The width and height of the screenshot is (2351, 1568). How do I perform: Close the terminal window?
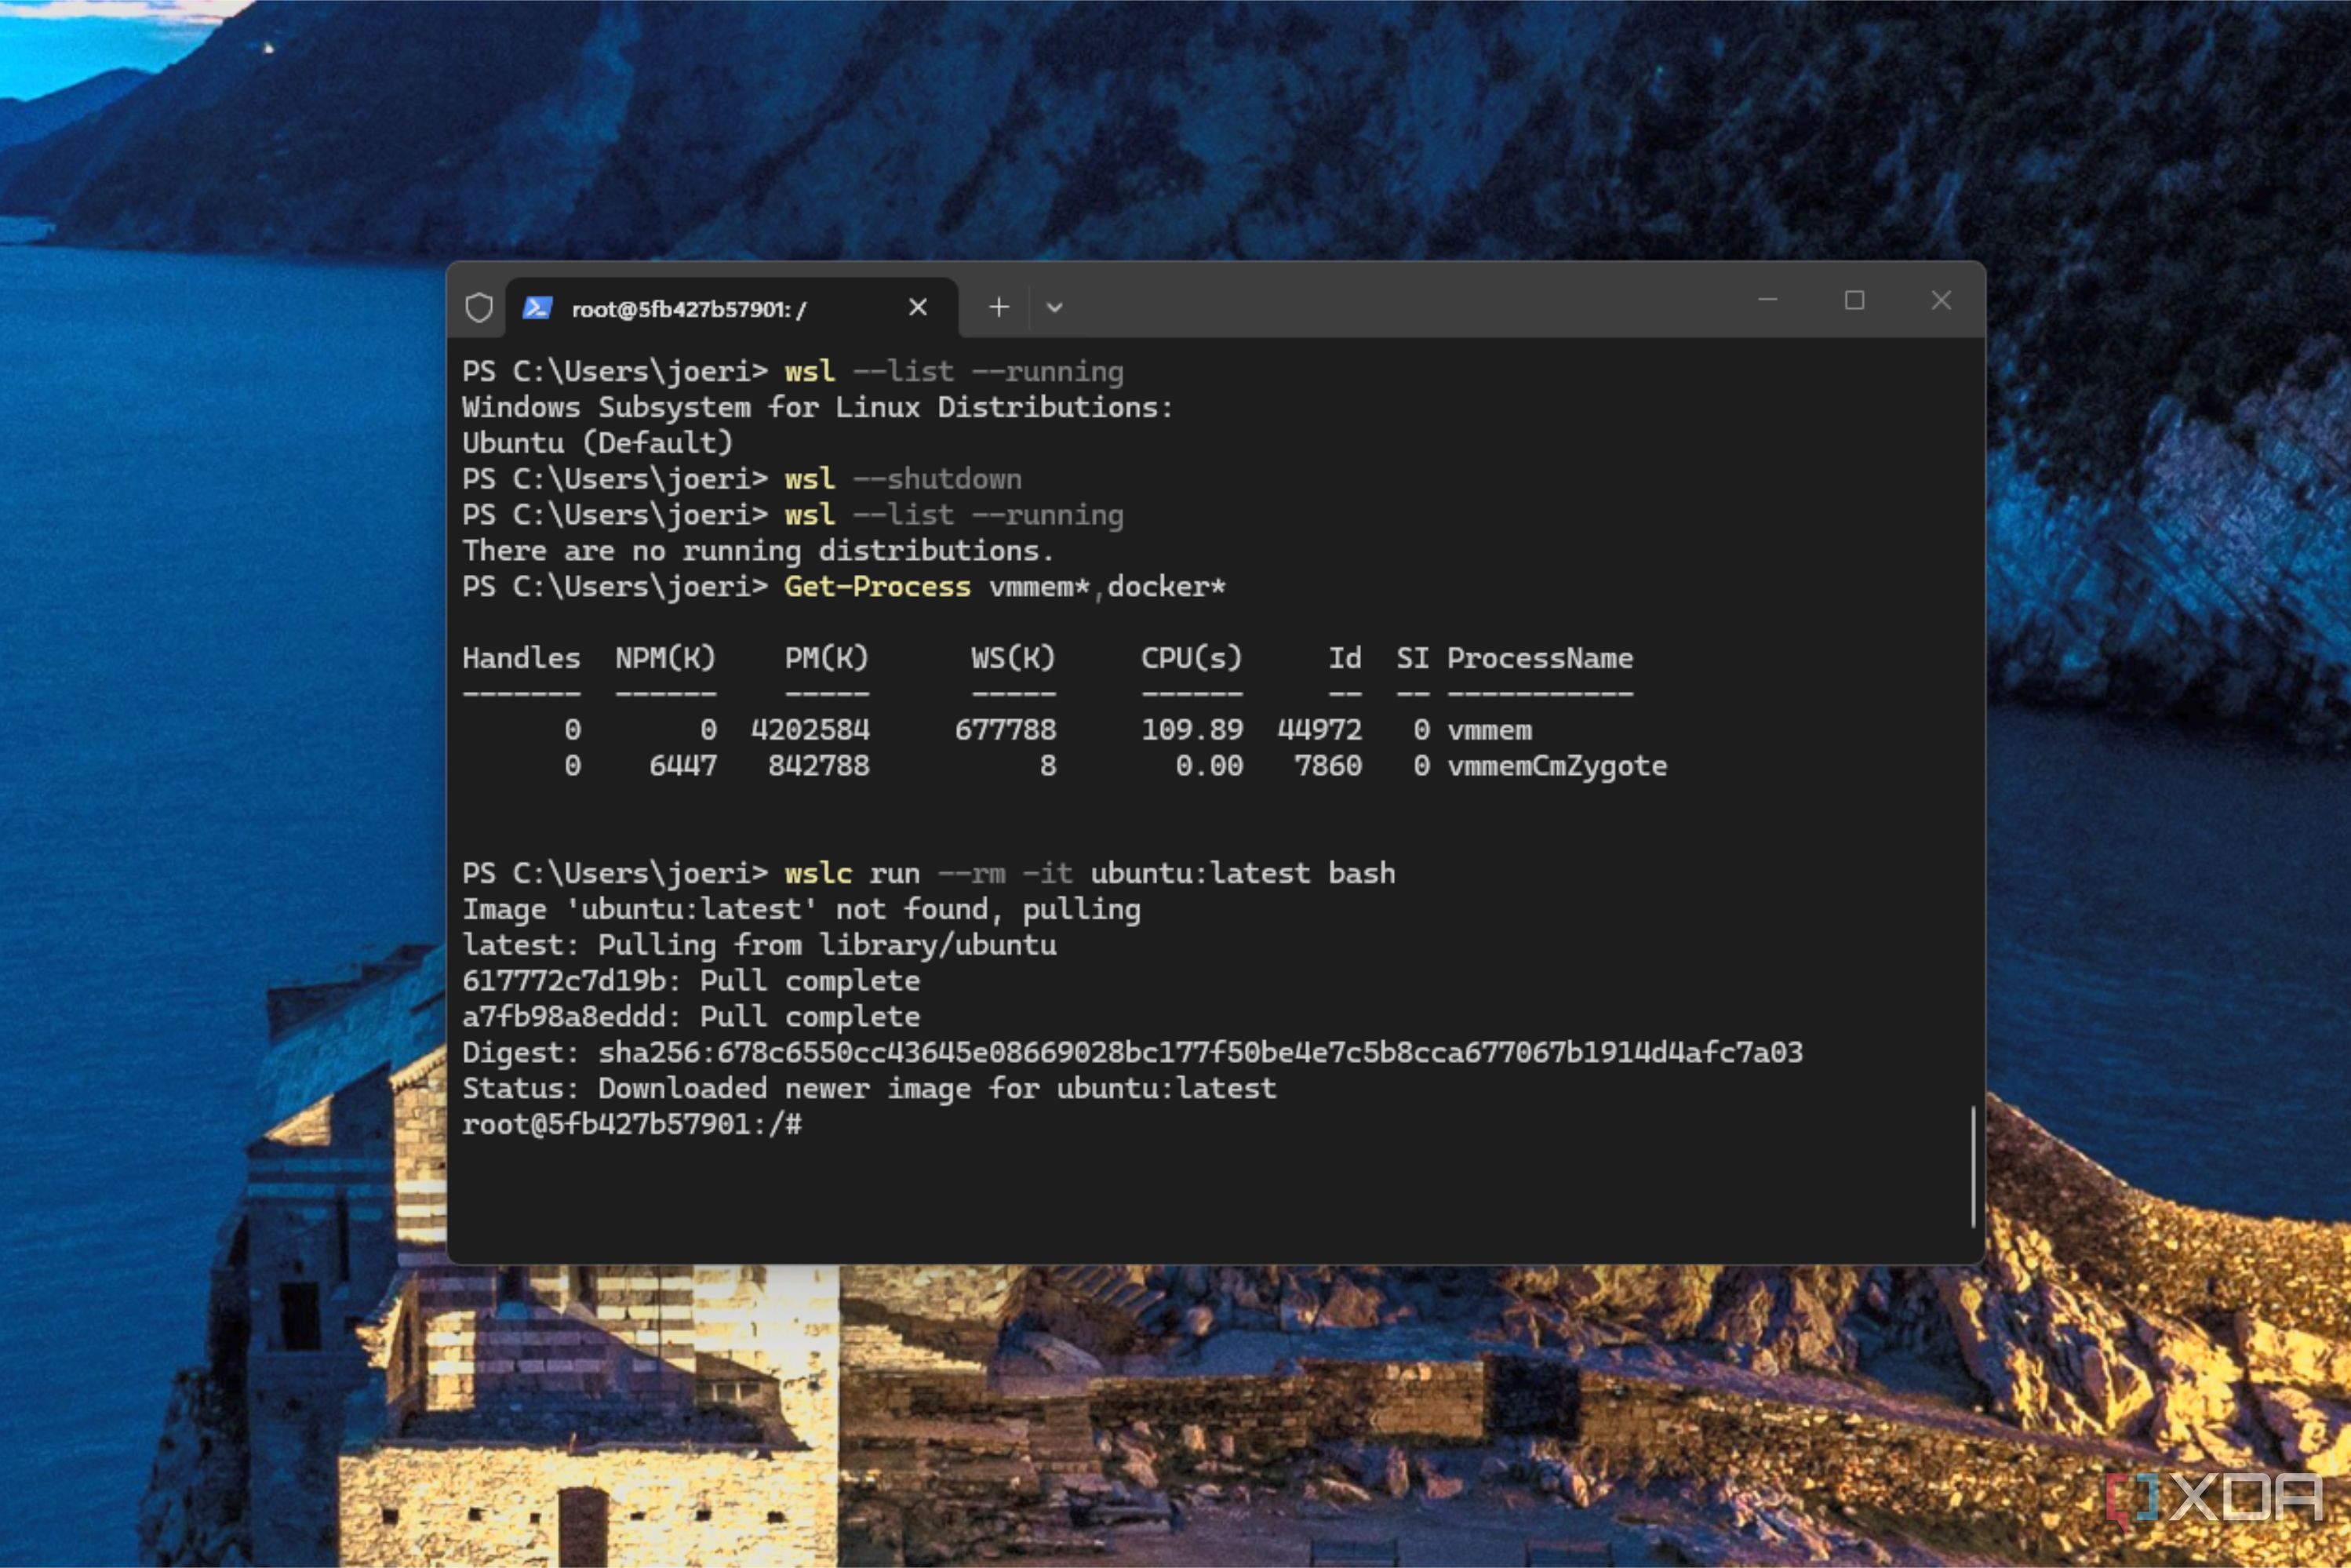[x=1941, y=300]
